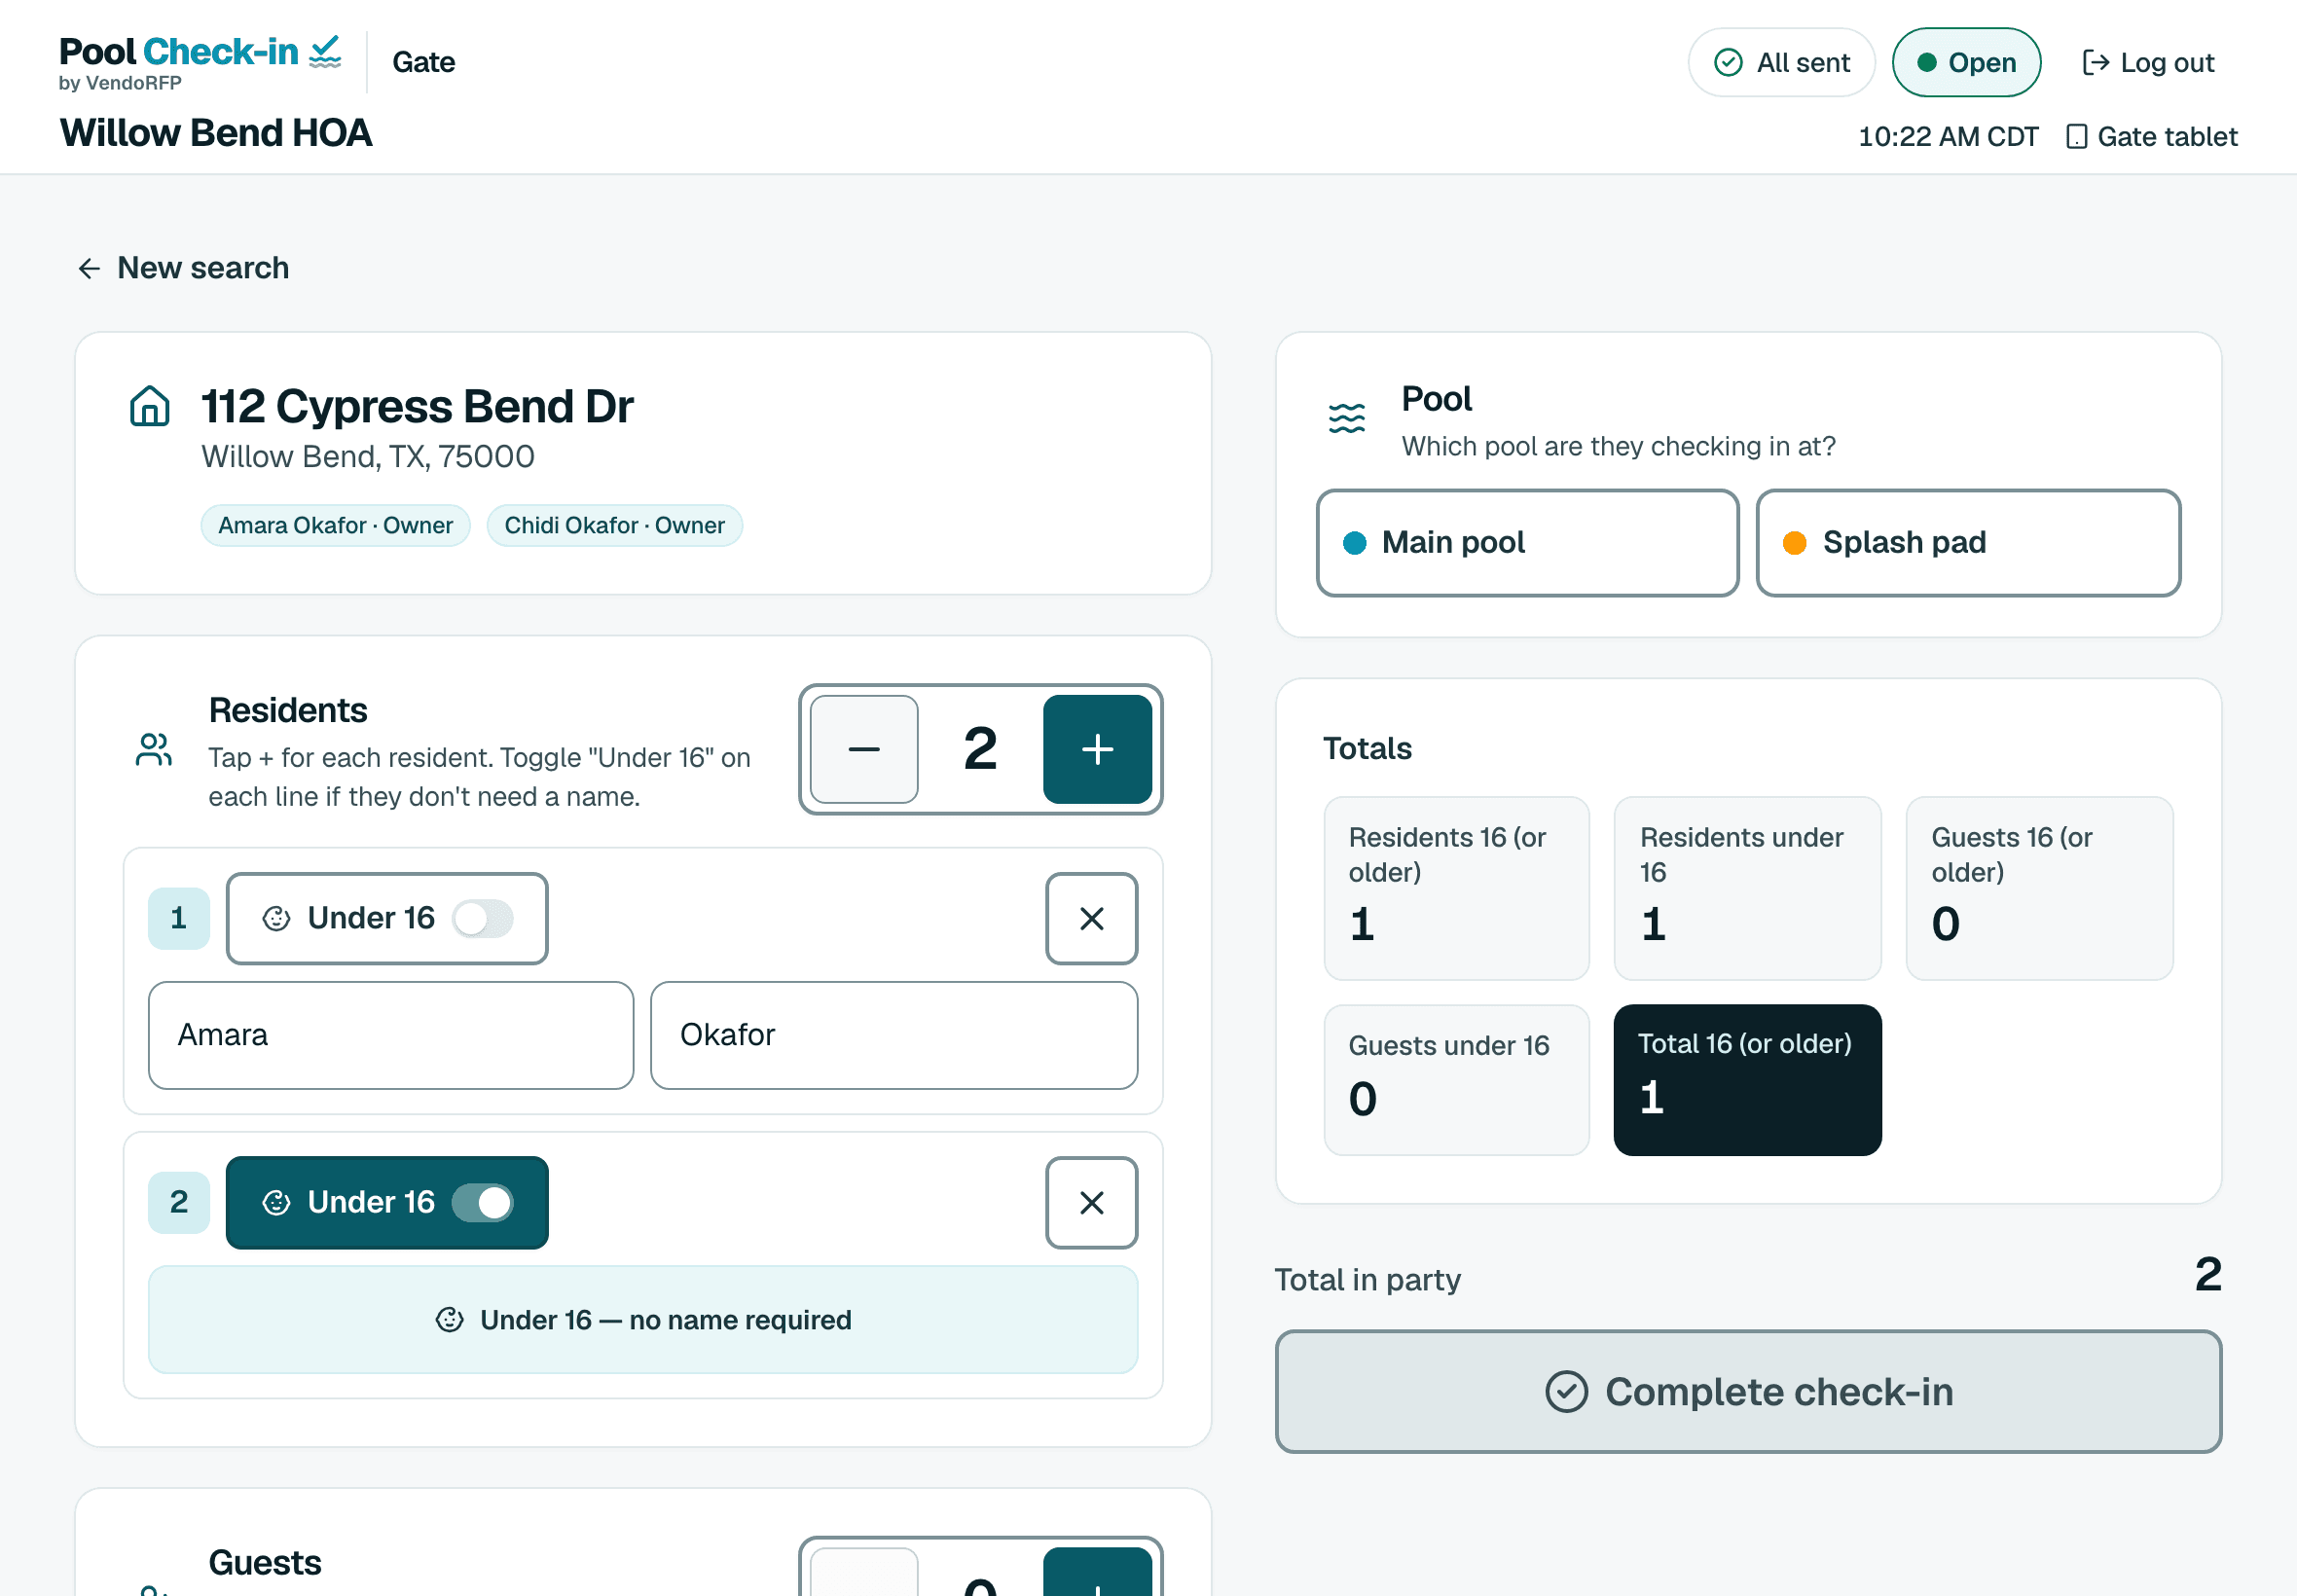Viewport: 2297px width, 1596px height.
Task: Click the face icon in no-name-required banner
Action: [450, 1320]
